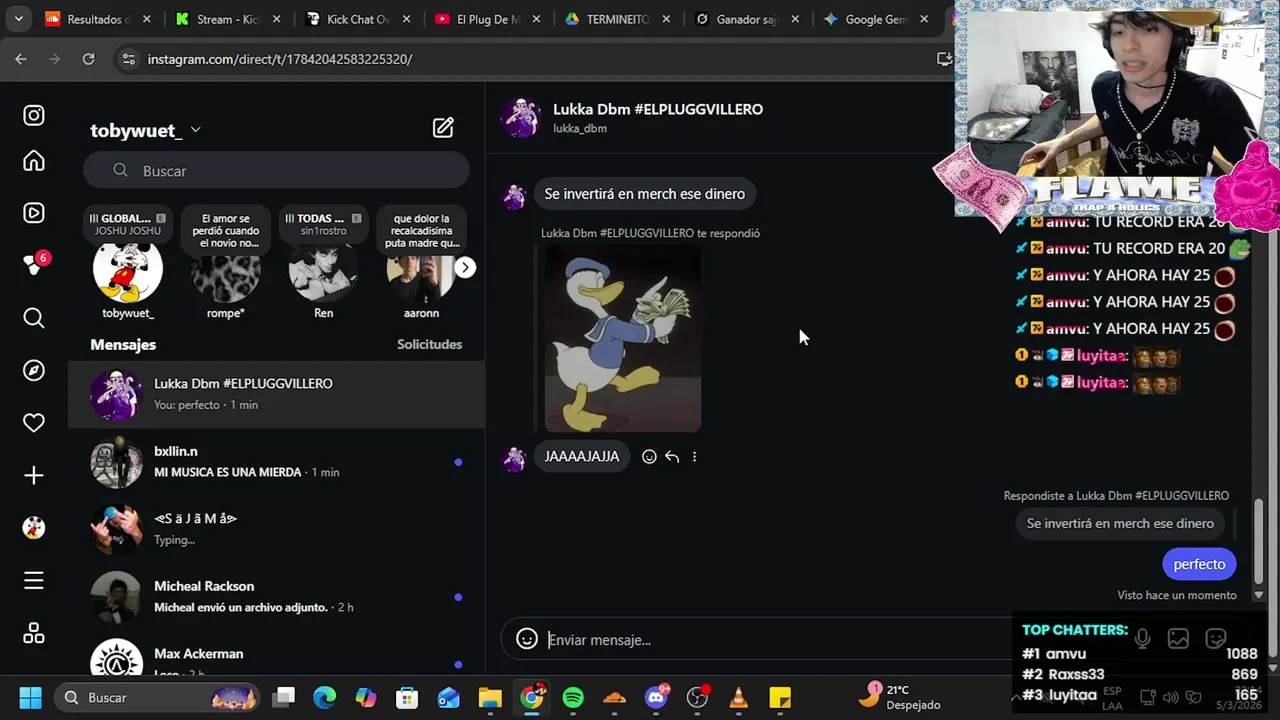Image resolution: width=1280 pixels, height=720 pixels.
Task: Open the Solicitudes message requests
Action: pyautogui.click(x=429, y=344)
